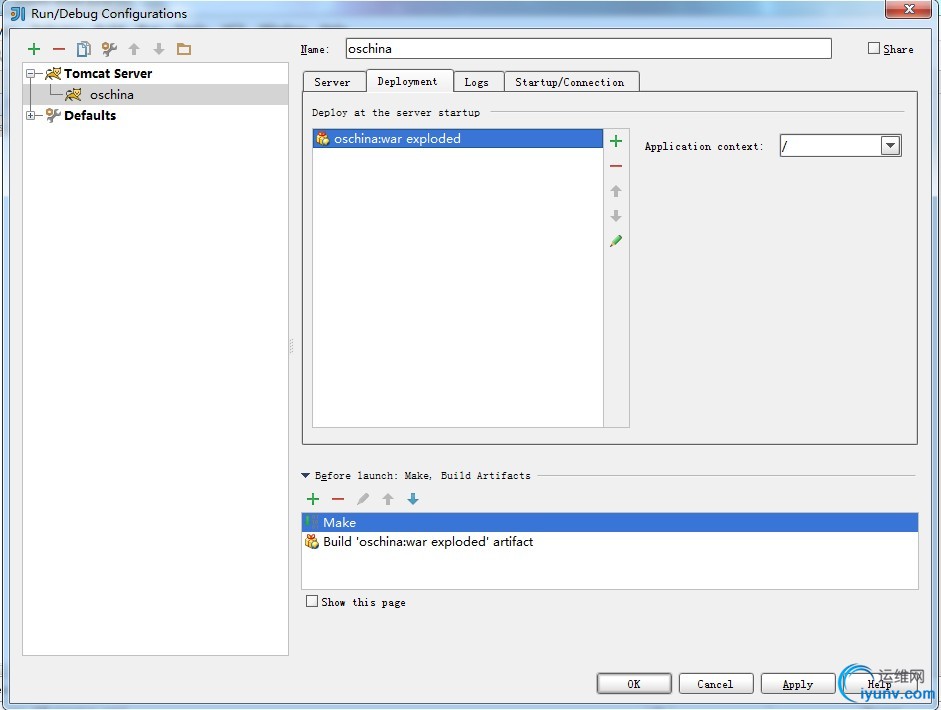Remove selected before launch task

click(x=338, y=499)
